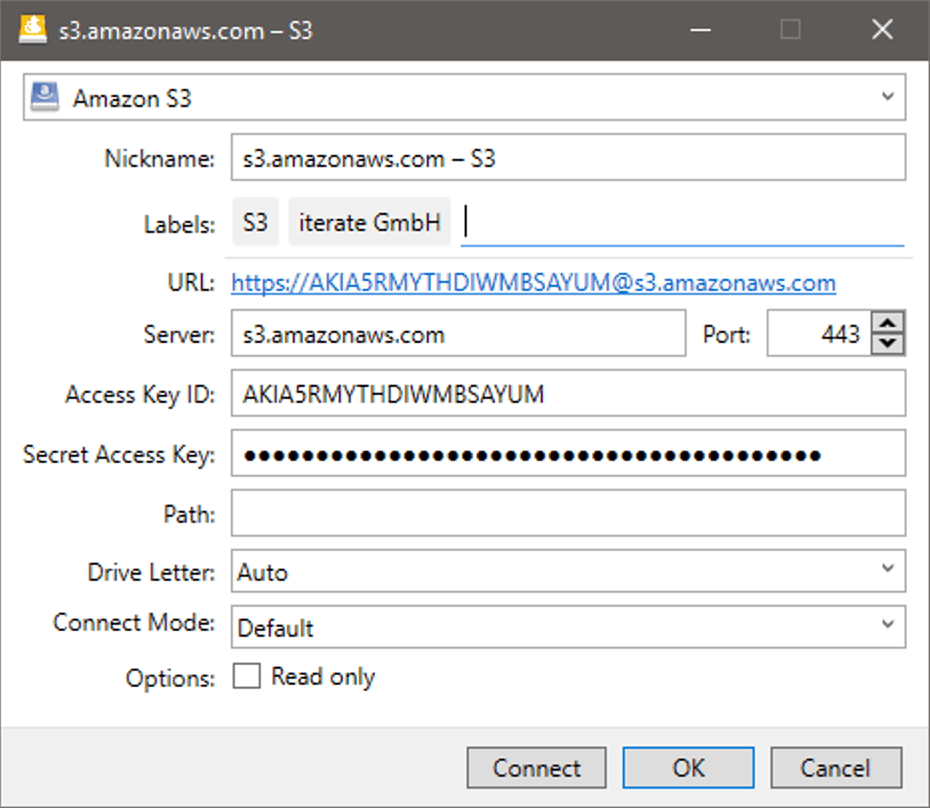Click the Amazon S3 drive icon
Image resolution: width=930 pixels, height=808 pixels.
point(45,97)
